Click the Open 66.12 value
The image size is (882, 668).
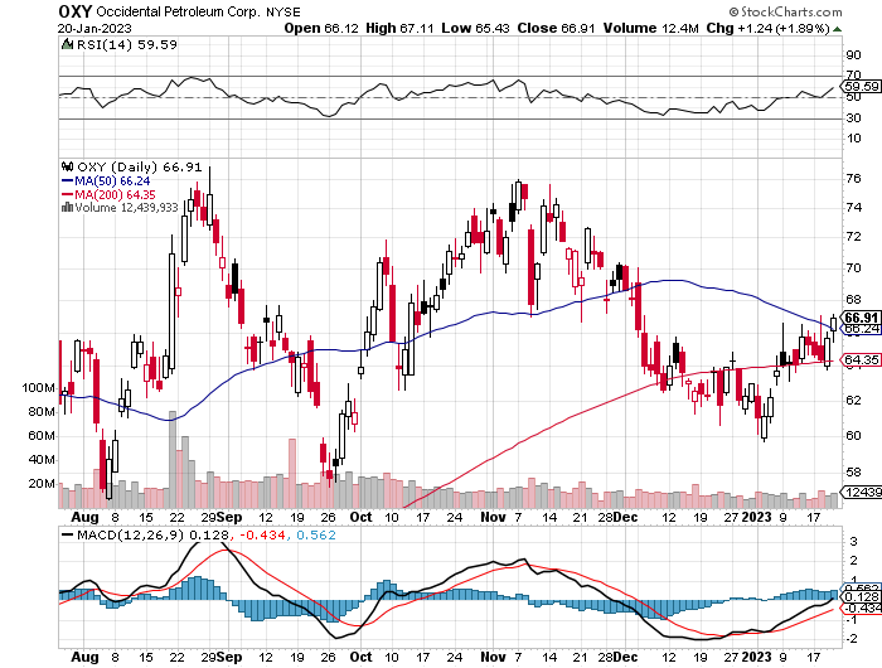point(321,28)
